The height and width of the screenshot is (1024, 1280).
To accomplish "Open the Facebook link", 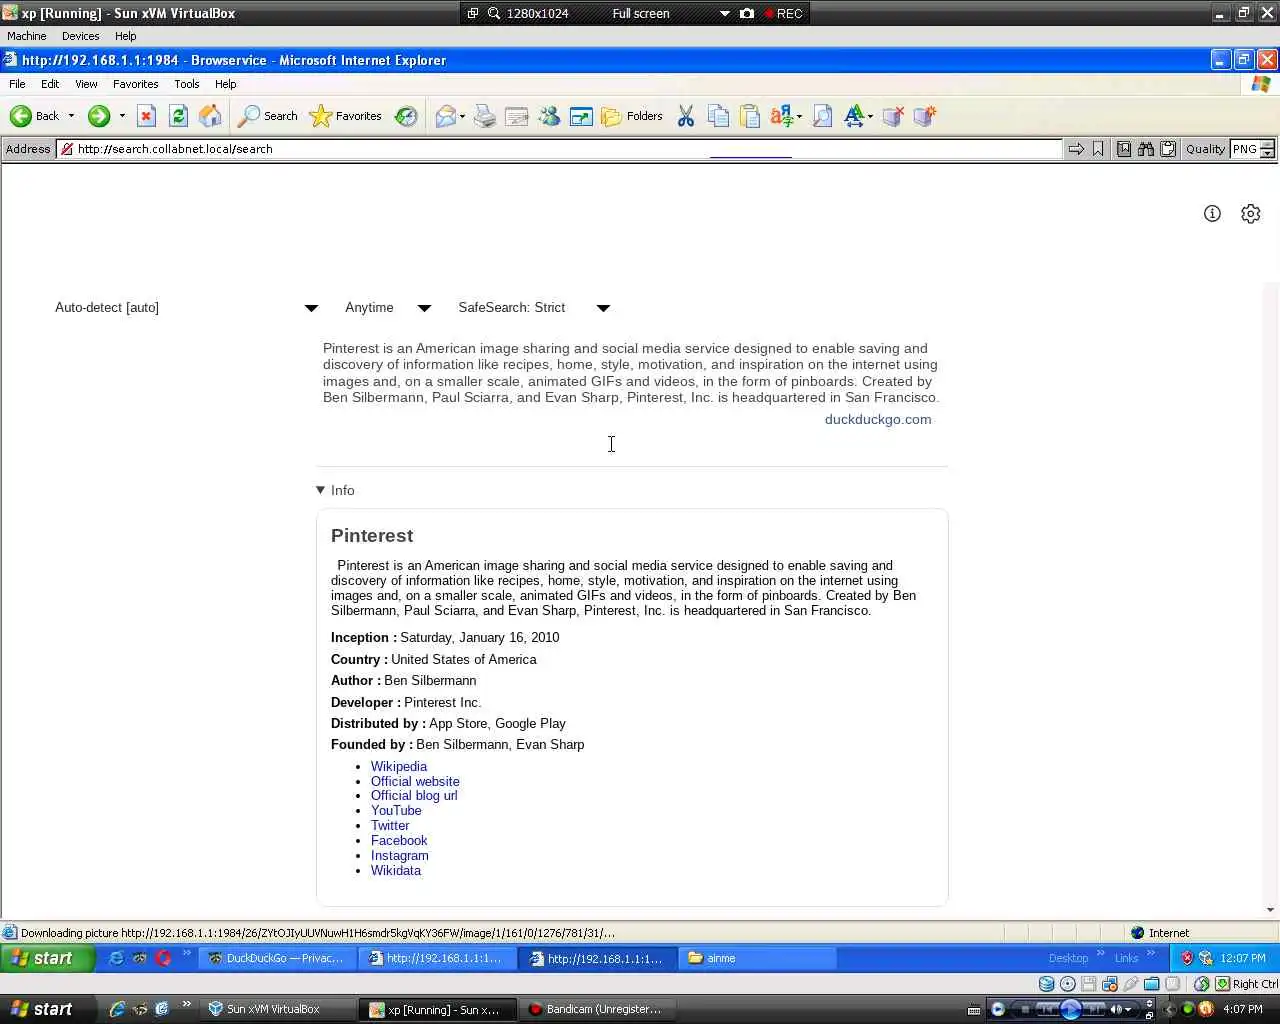I will tap(399, 841).
